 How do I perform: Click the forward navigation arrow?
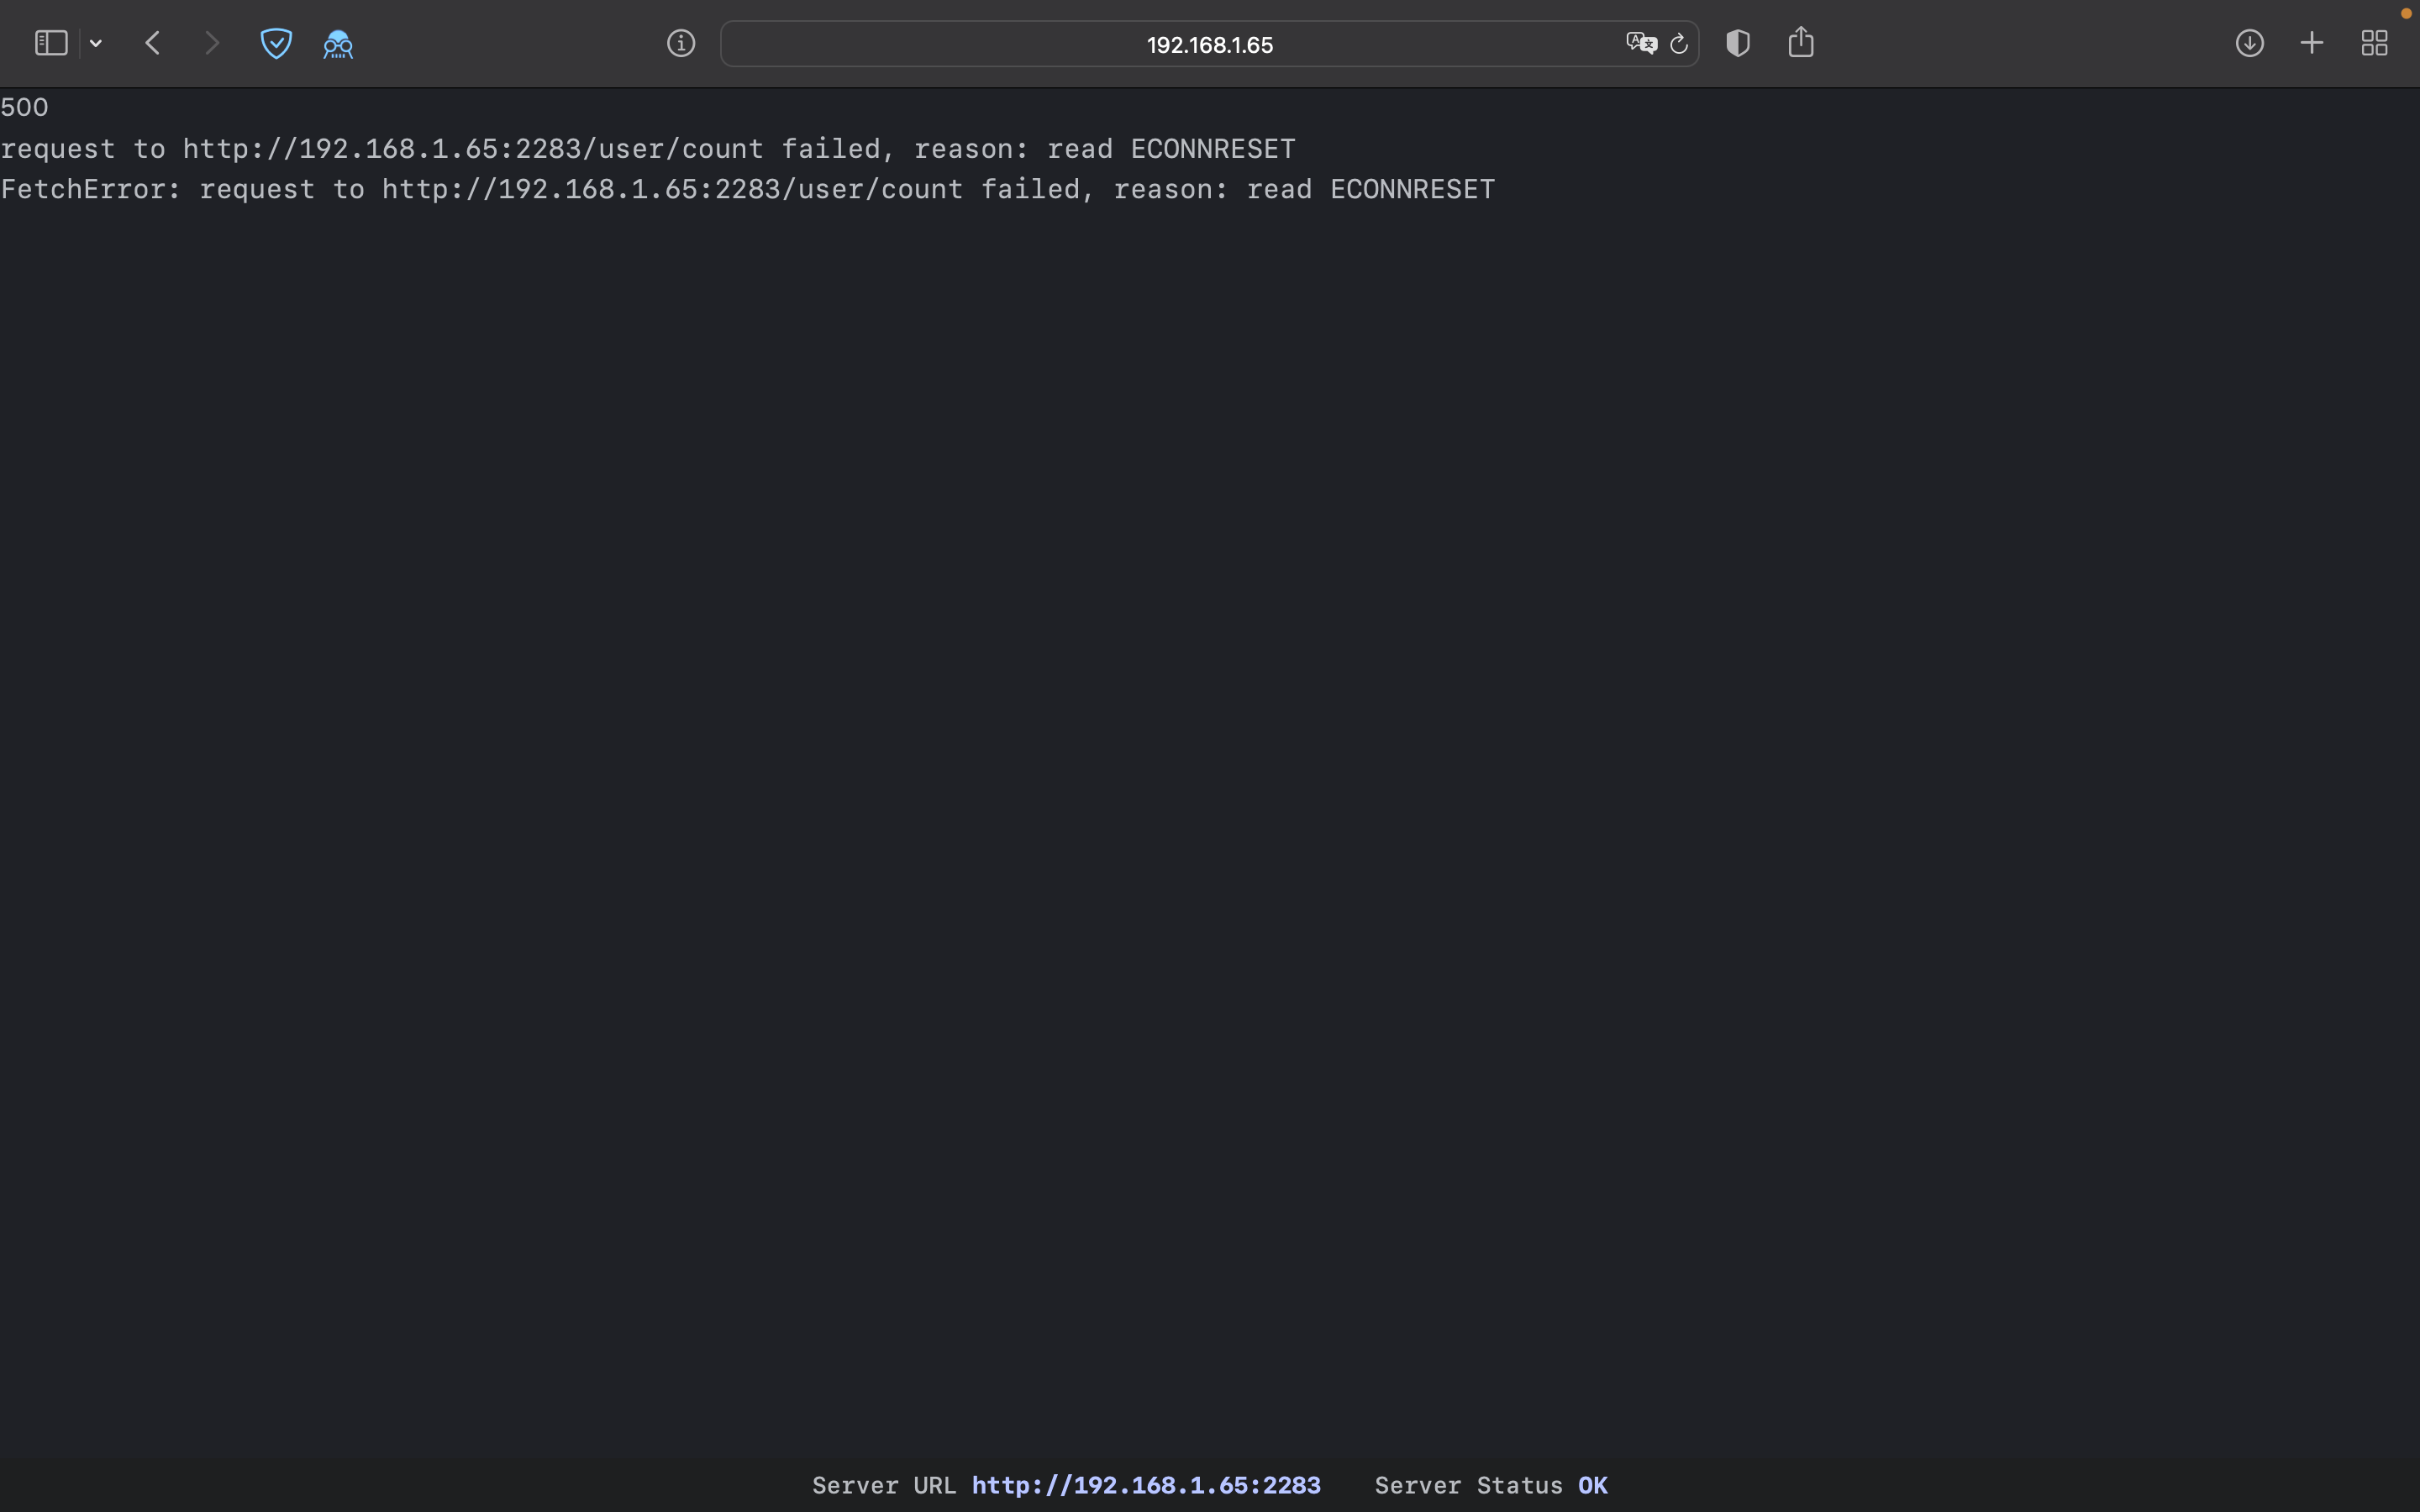211,43
